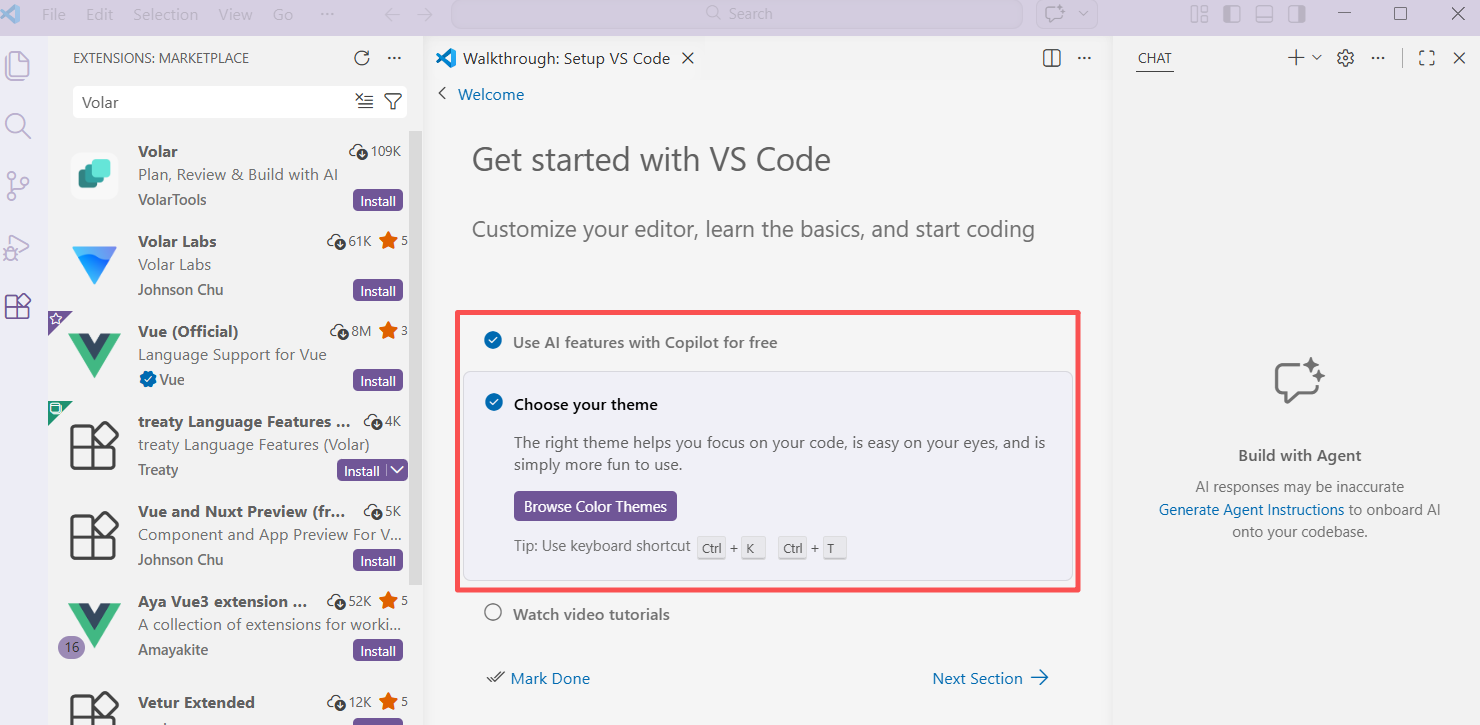Screen dimensions: 1480x725
Task: Open the Generate Agent Instructions link
Action: (1251, 509)
